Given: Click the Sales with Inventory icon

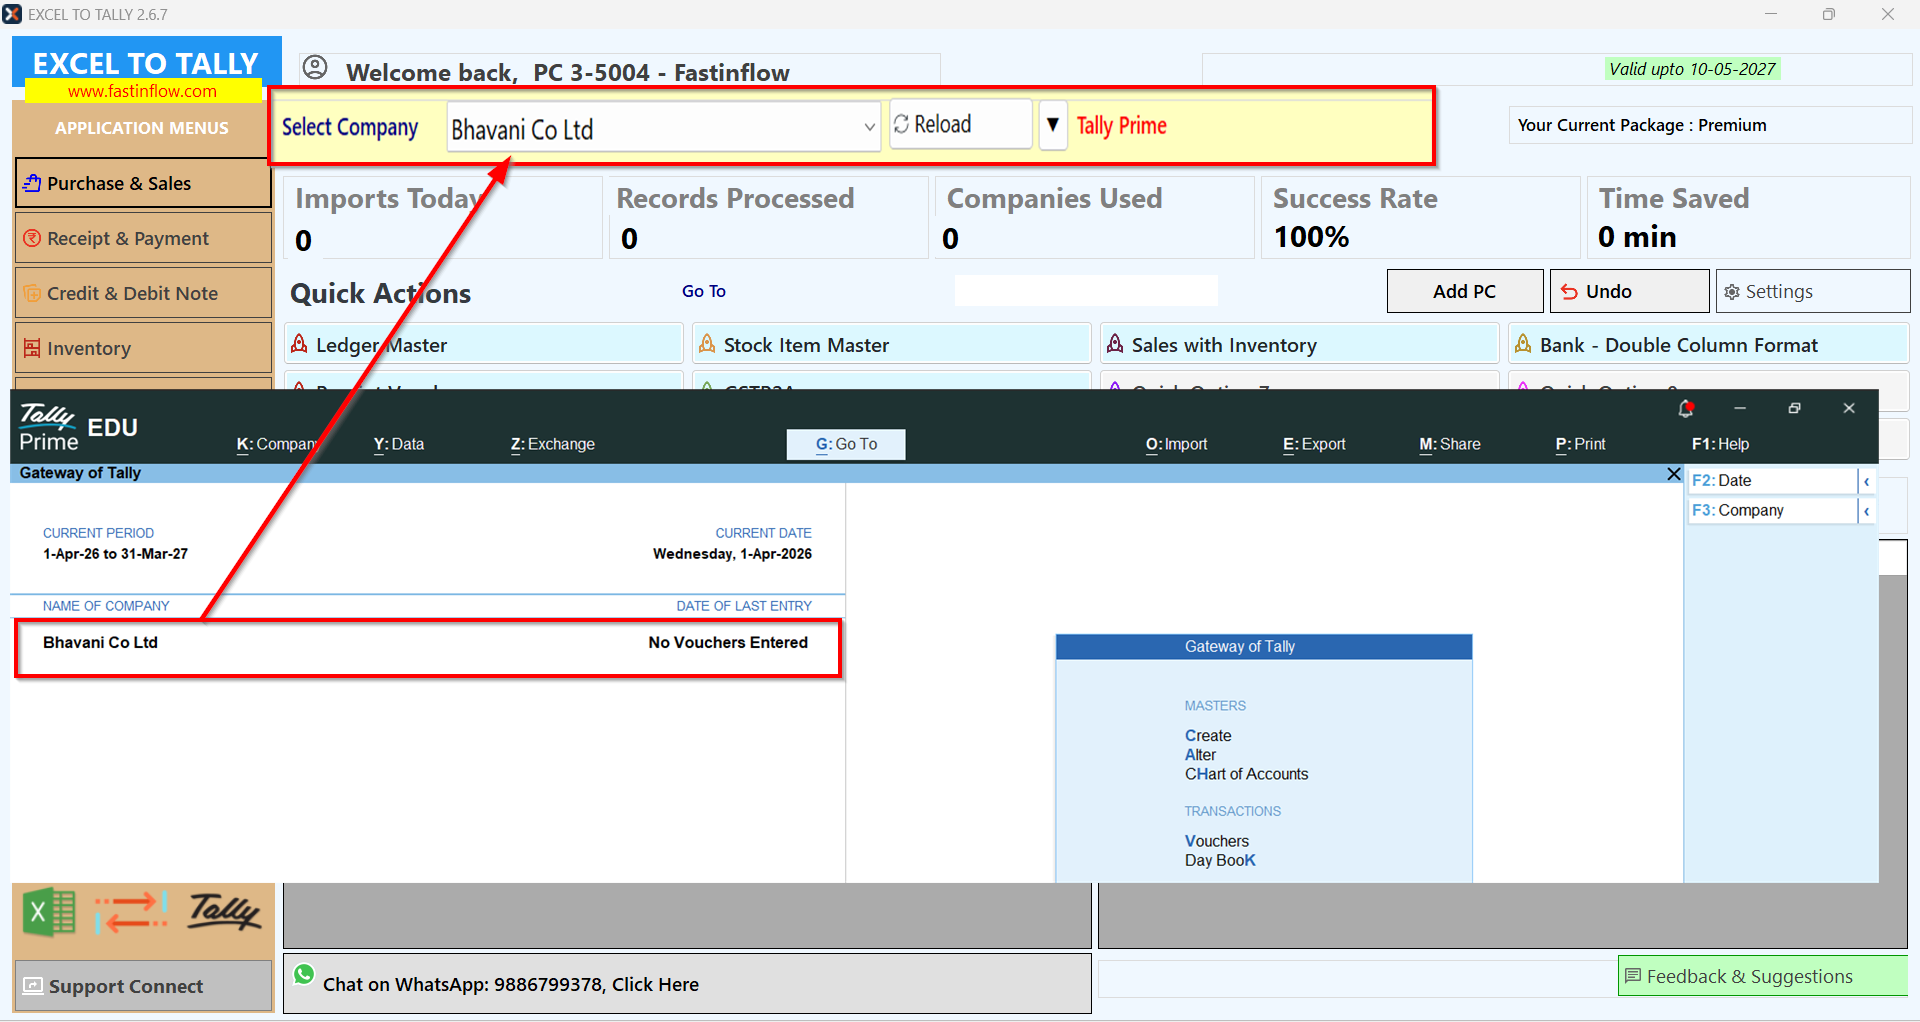Looking at the screenshot, I should click(x=1115, y=344).
